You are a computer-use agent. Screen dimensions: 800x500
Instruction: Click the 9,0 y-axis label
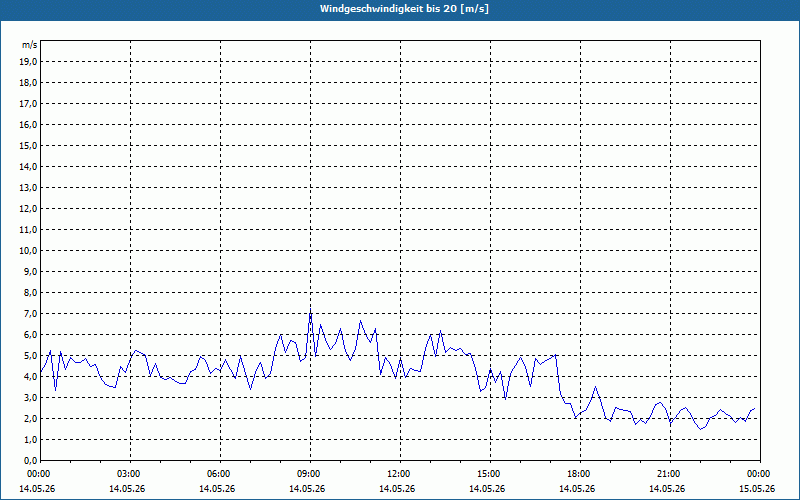point(30,271)
